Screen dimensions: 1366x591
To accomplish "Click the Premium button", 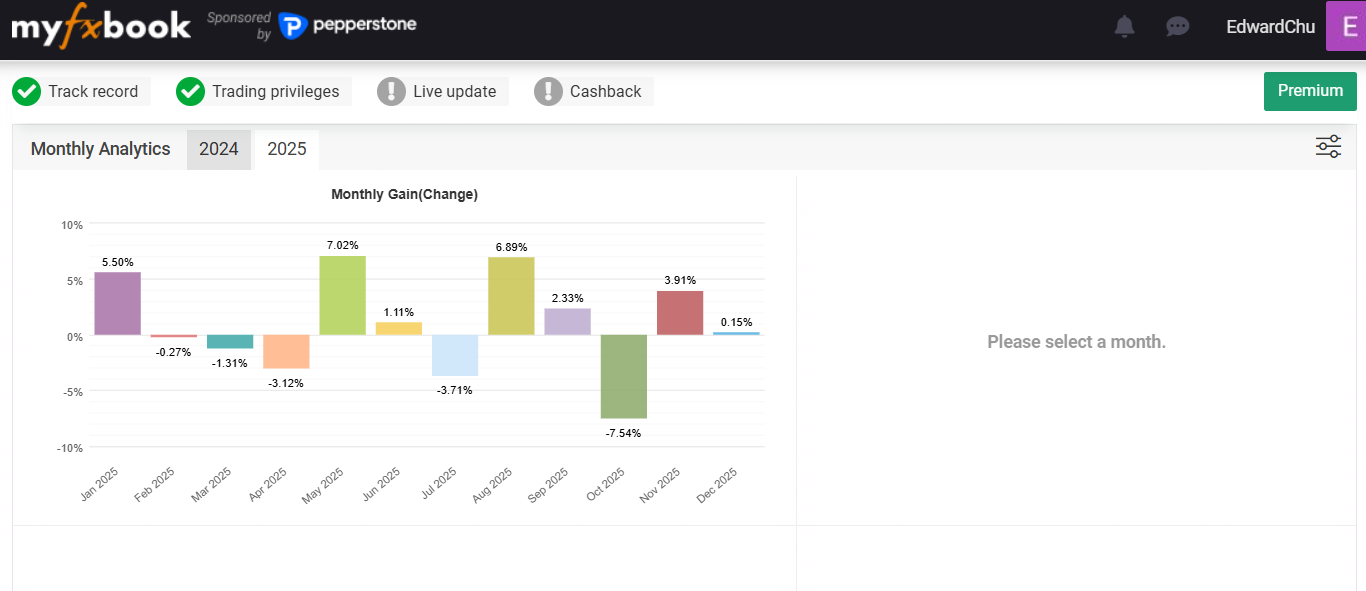I will pos(1310,91).
